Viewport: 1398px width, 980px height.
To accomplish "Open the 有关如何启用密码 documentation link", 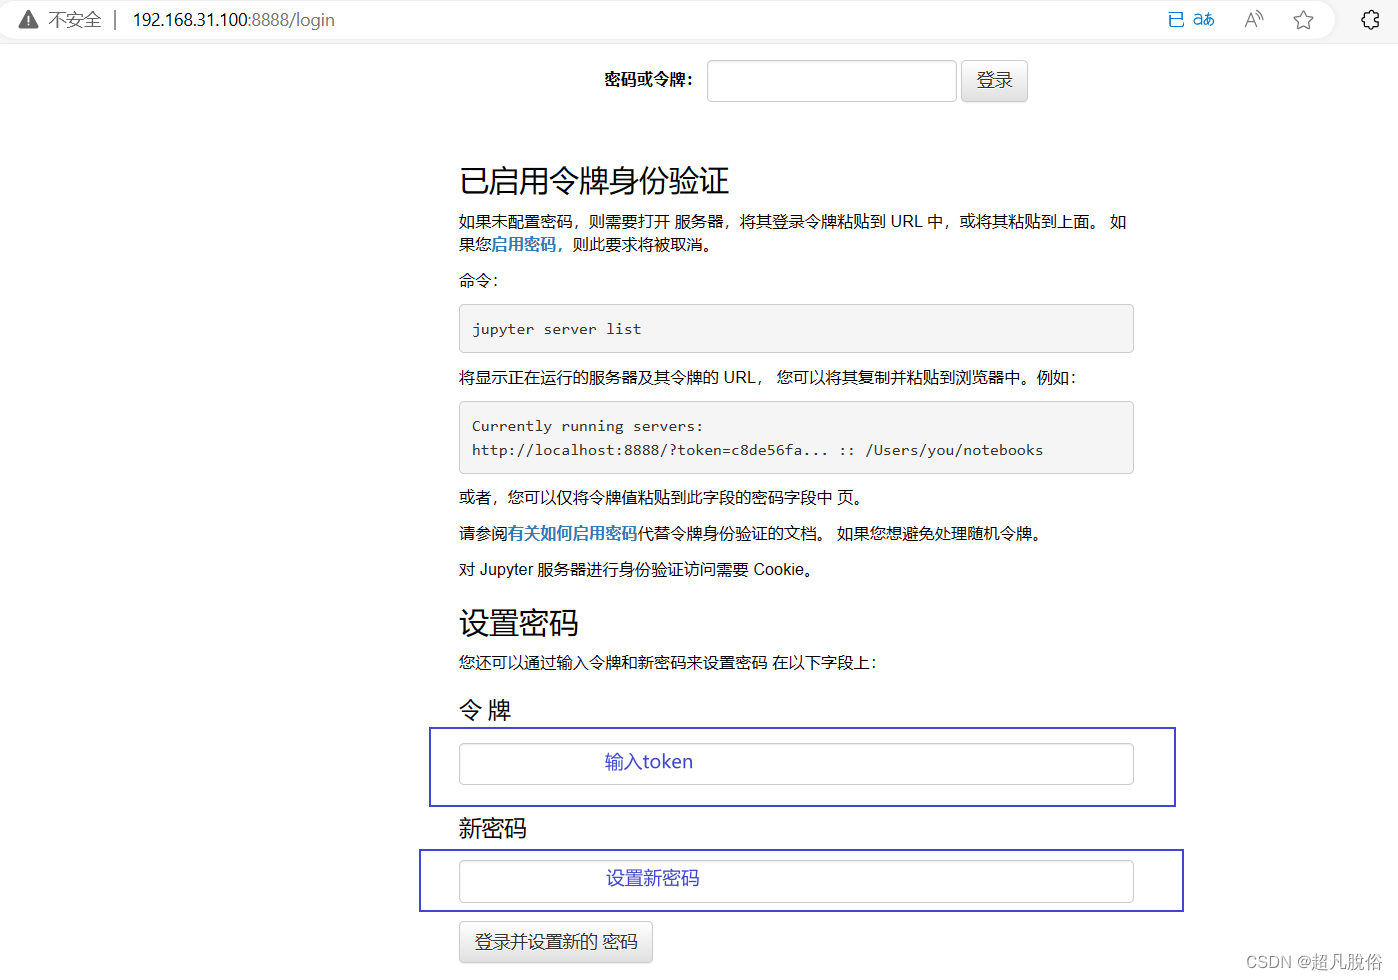I will click(572, 534).
